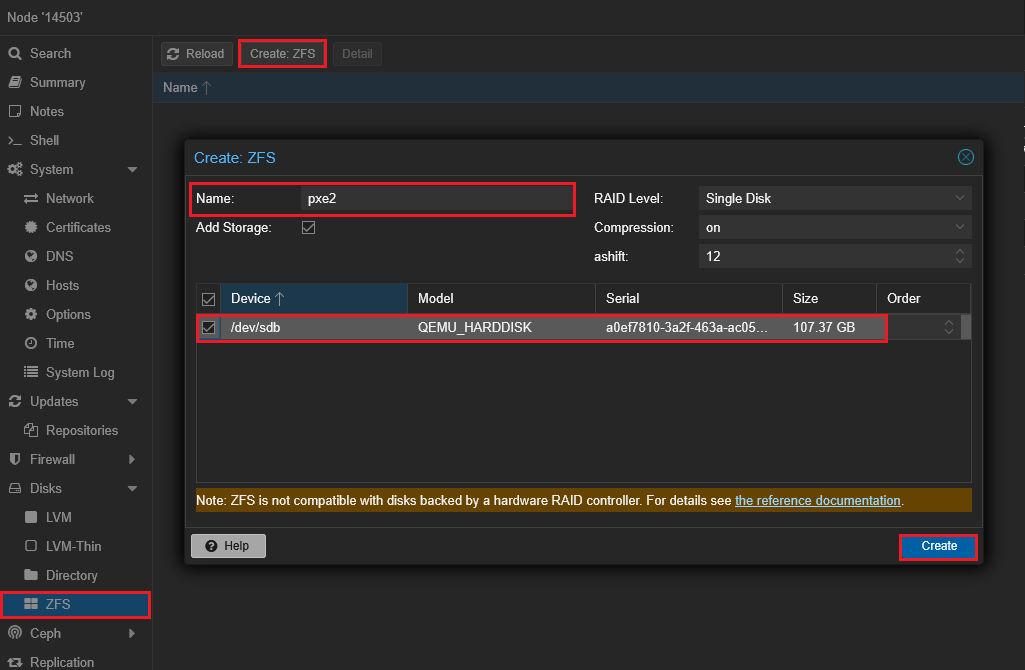Select the Network icon under System
This screenshot has height=670, width=1025.
coord(31,199)
